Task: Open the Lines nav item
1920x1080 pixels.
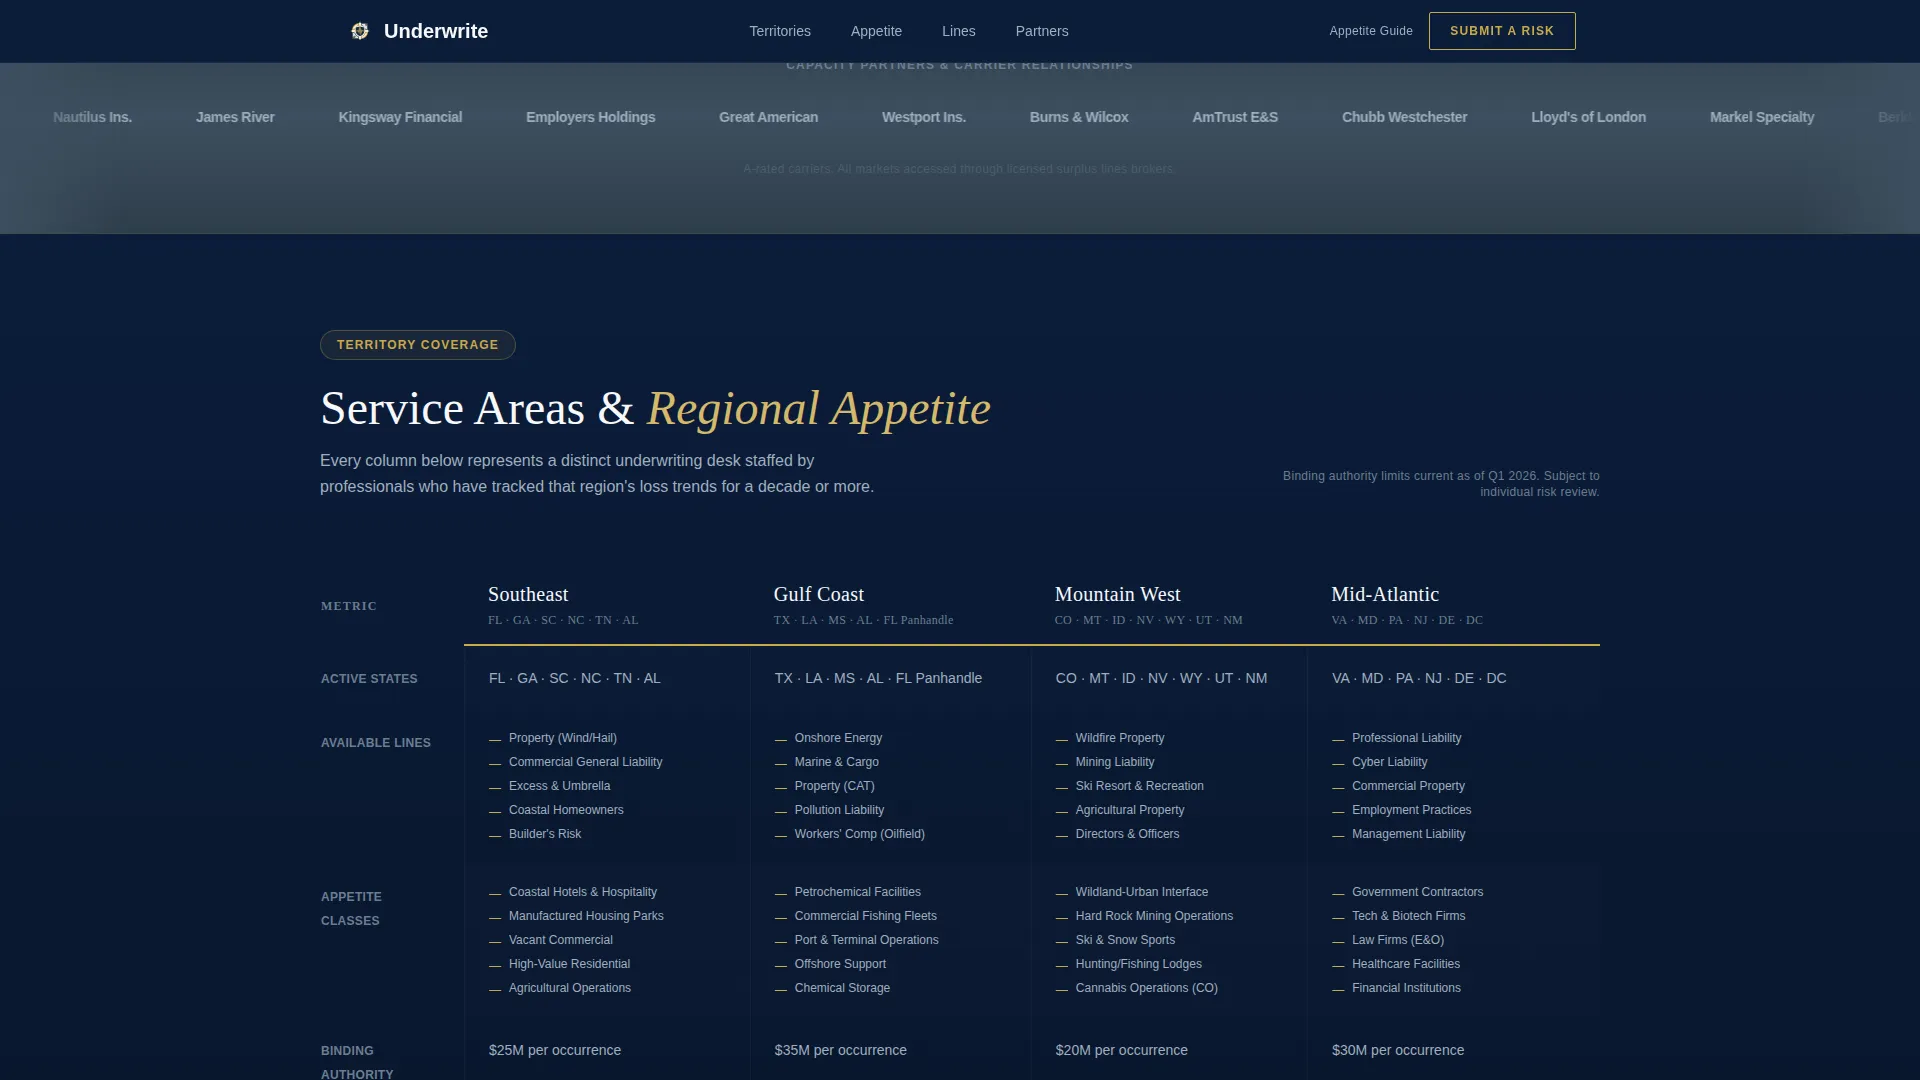Action: point(958,31)
